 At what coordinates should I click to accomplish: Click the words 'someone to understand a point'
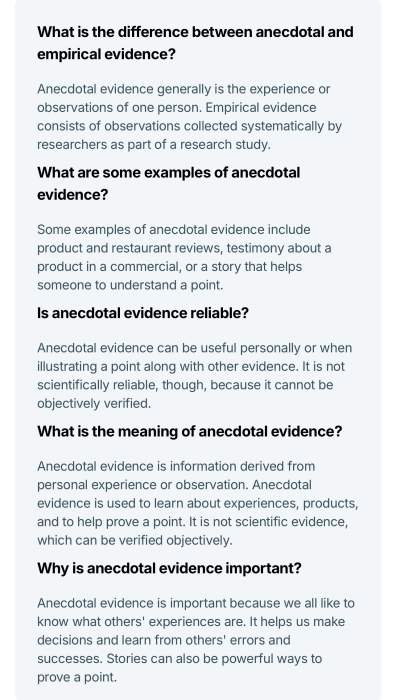128,285
